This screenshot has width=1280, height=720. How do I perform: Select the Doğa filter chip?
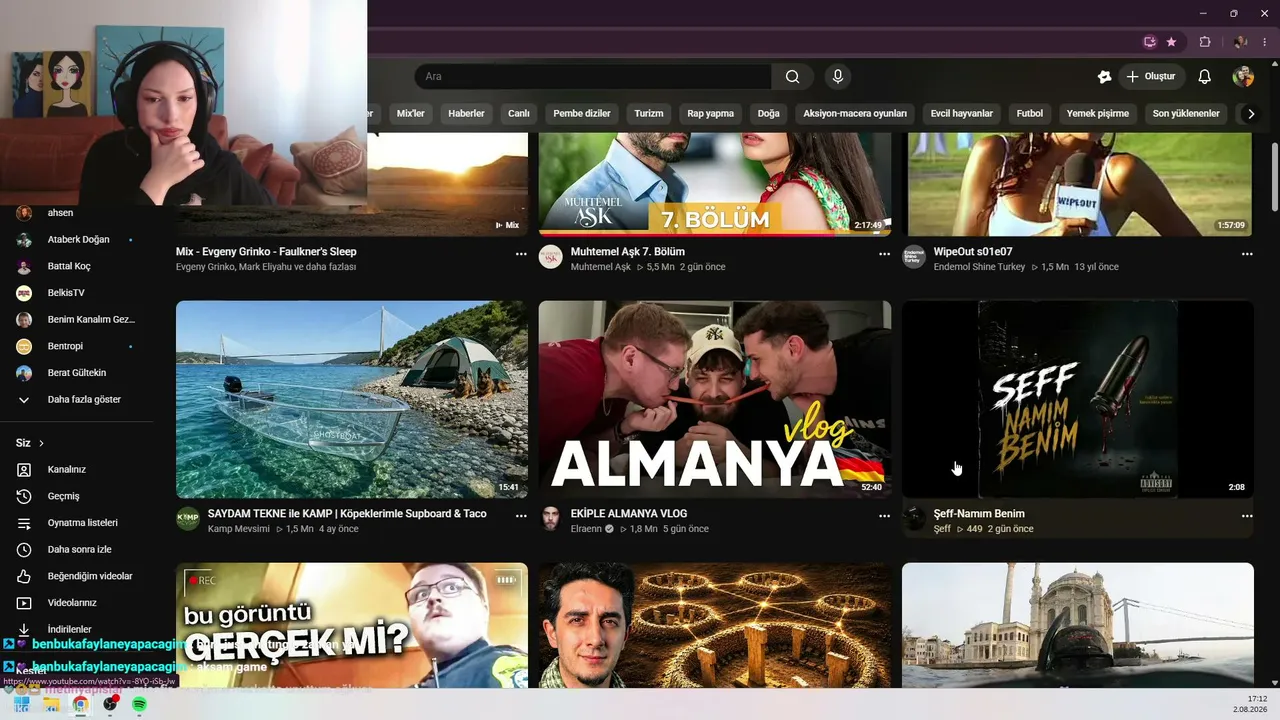click(768, 114)
